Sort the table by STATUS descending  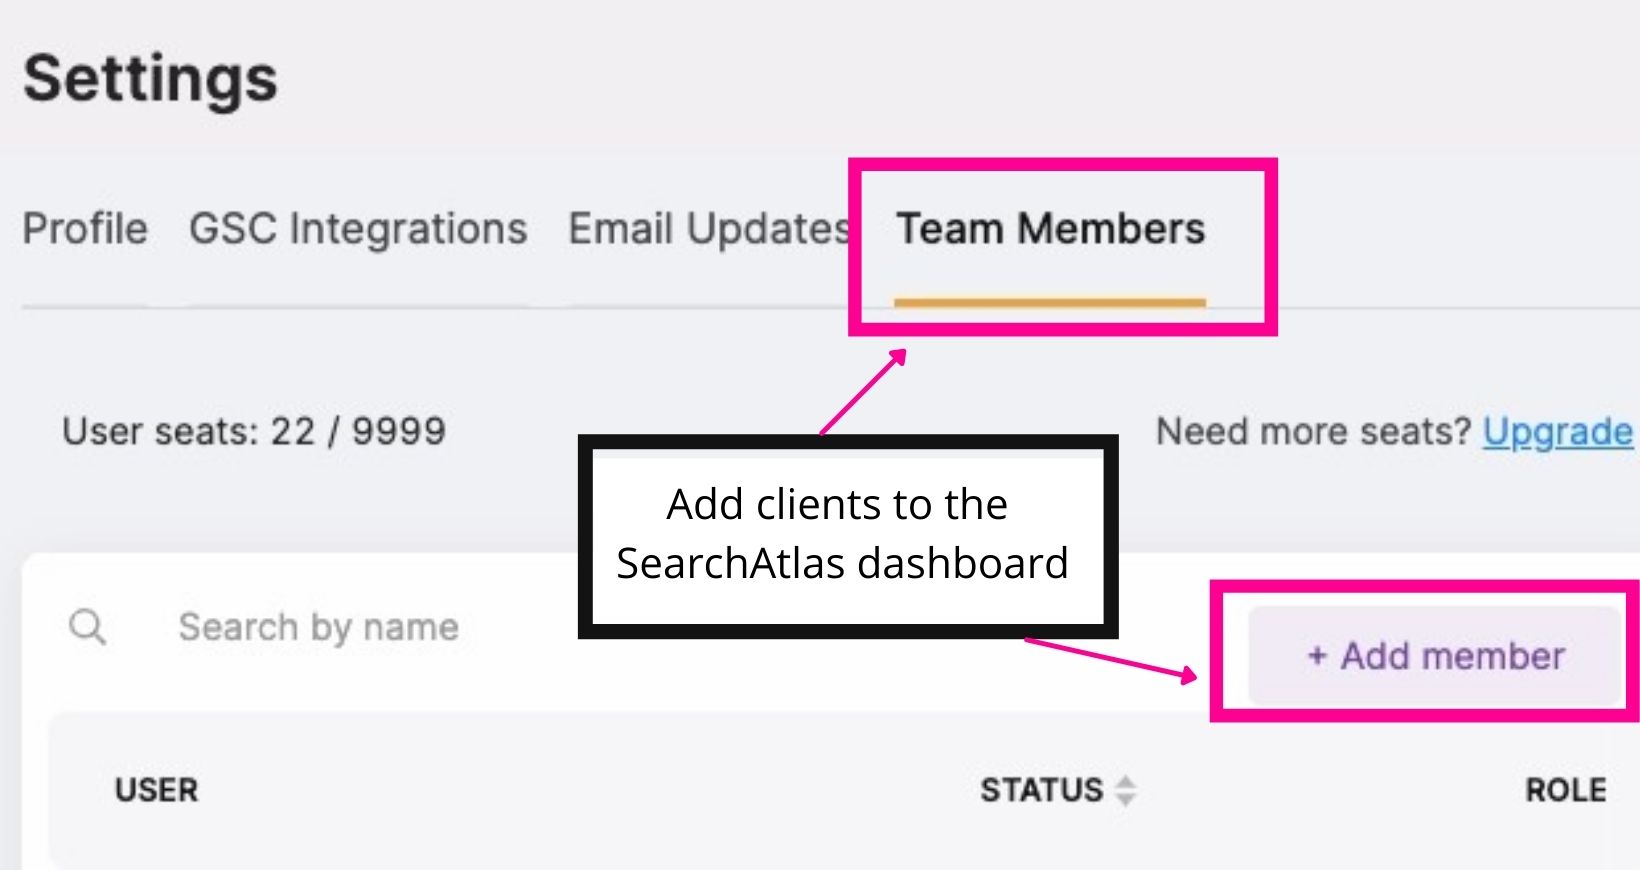pyautogui.click(x=1126, y=798)
